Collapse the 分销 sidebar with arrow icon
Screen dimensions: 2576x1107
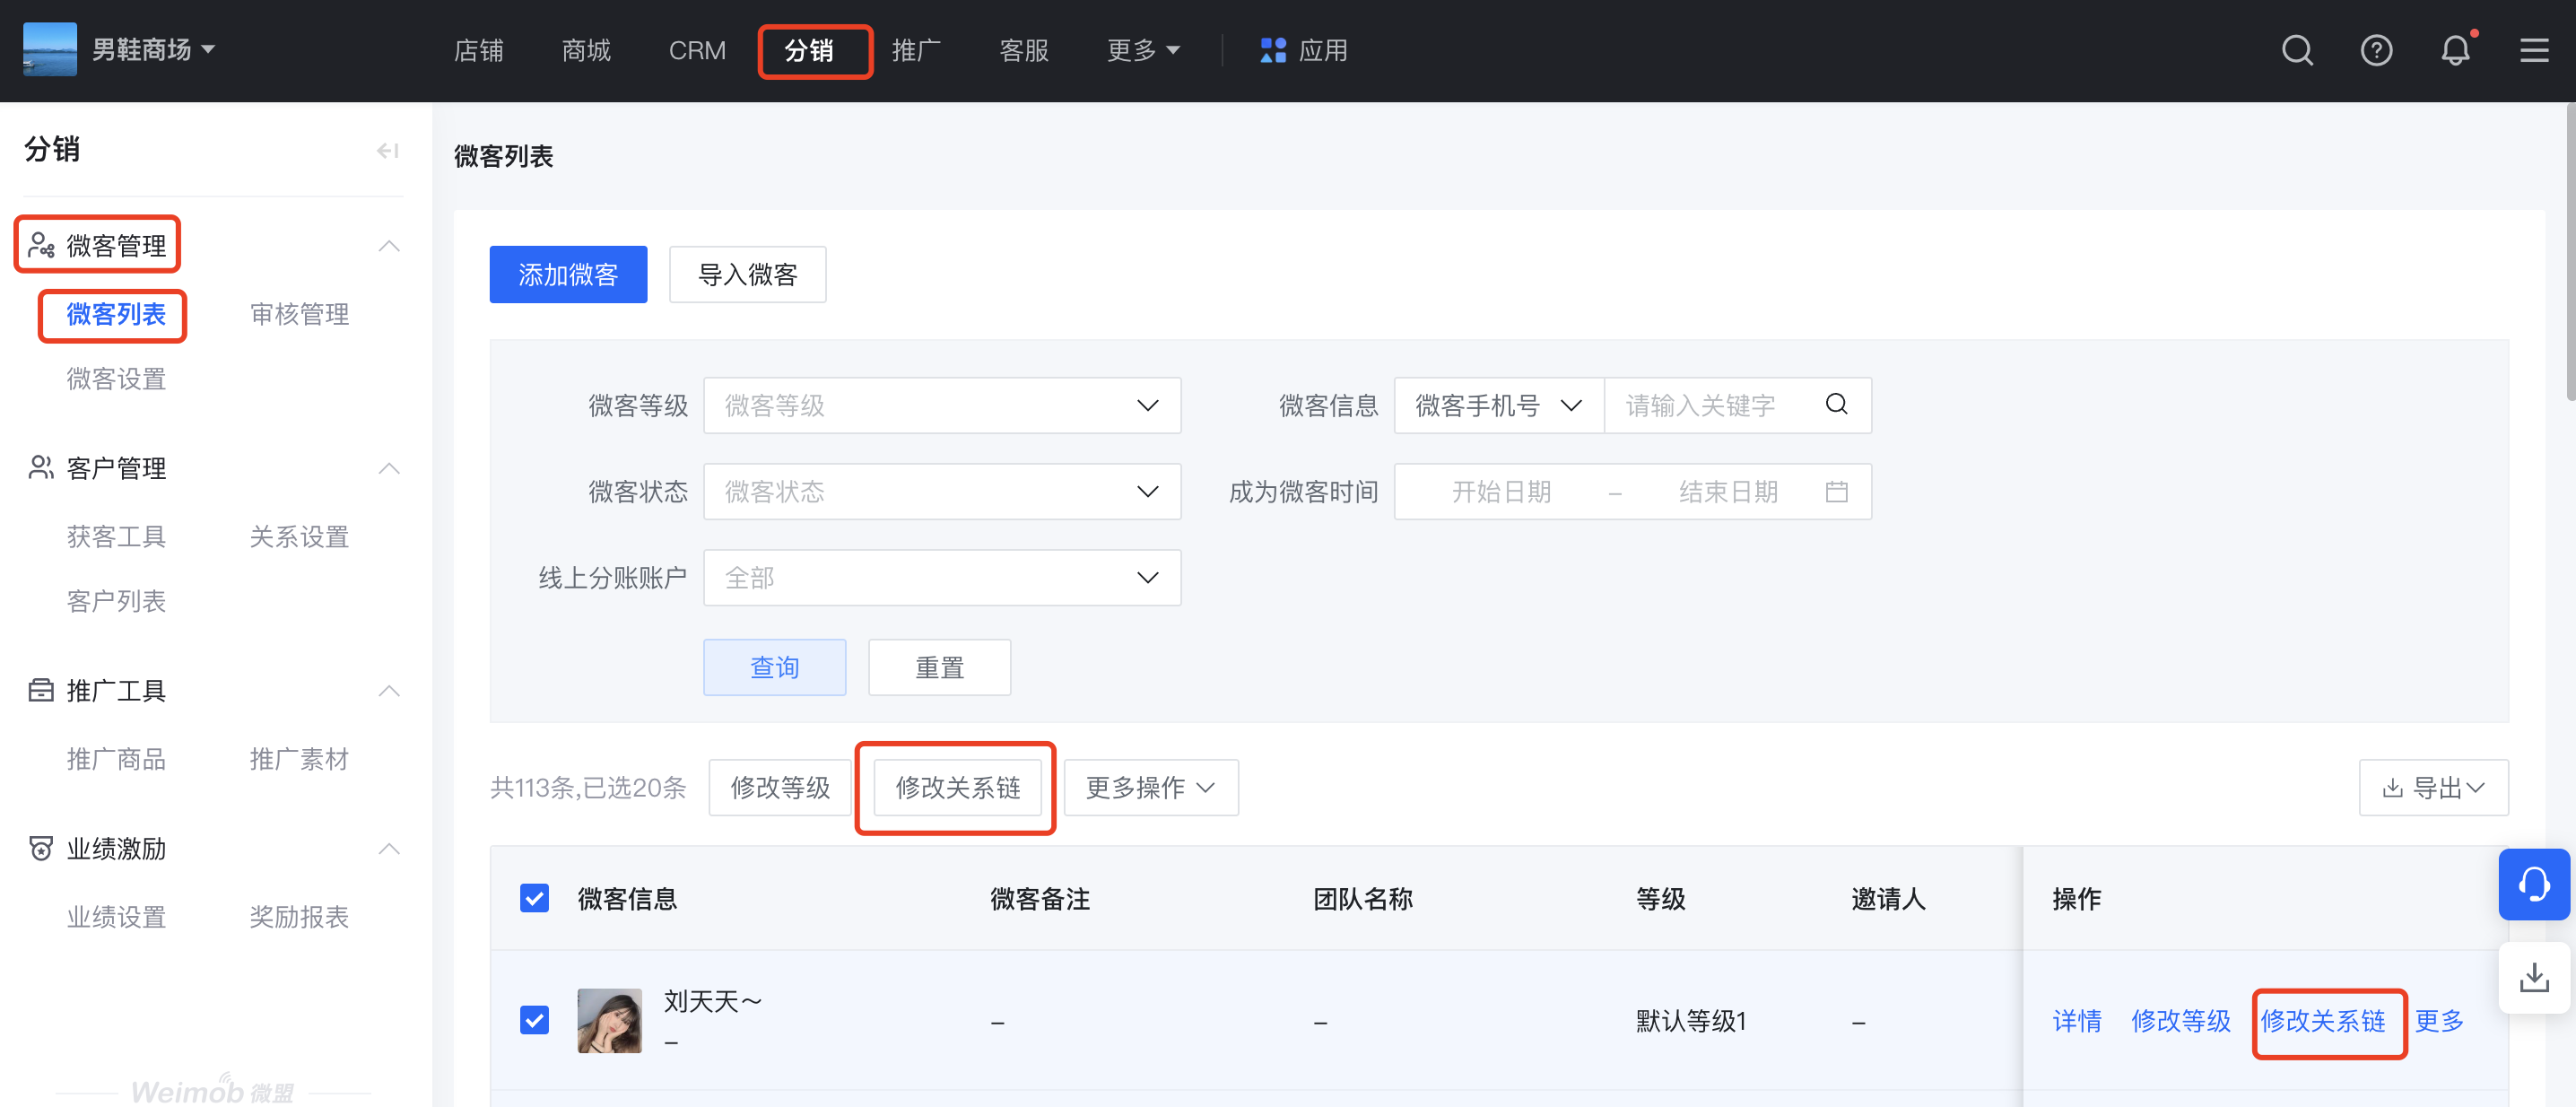pyautogui.click(x=388, y=150)
